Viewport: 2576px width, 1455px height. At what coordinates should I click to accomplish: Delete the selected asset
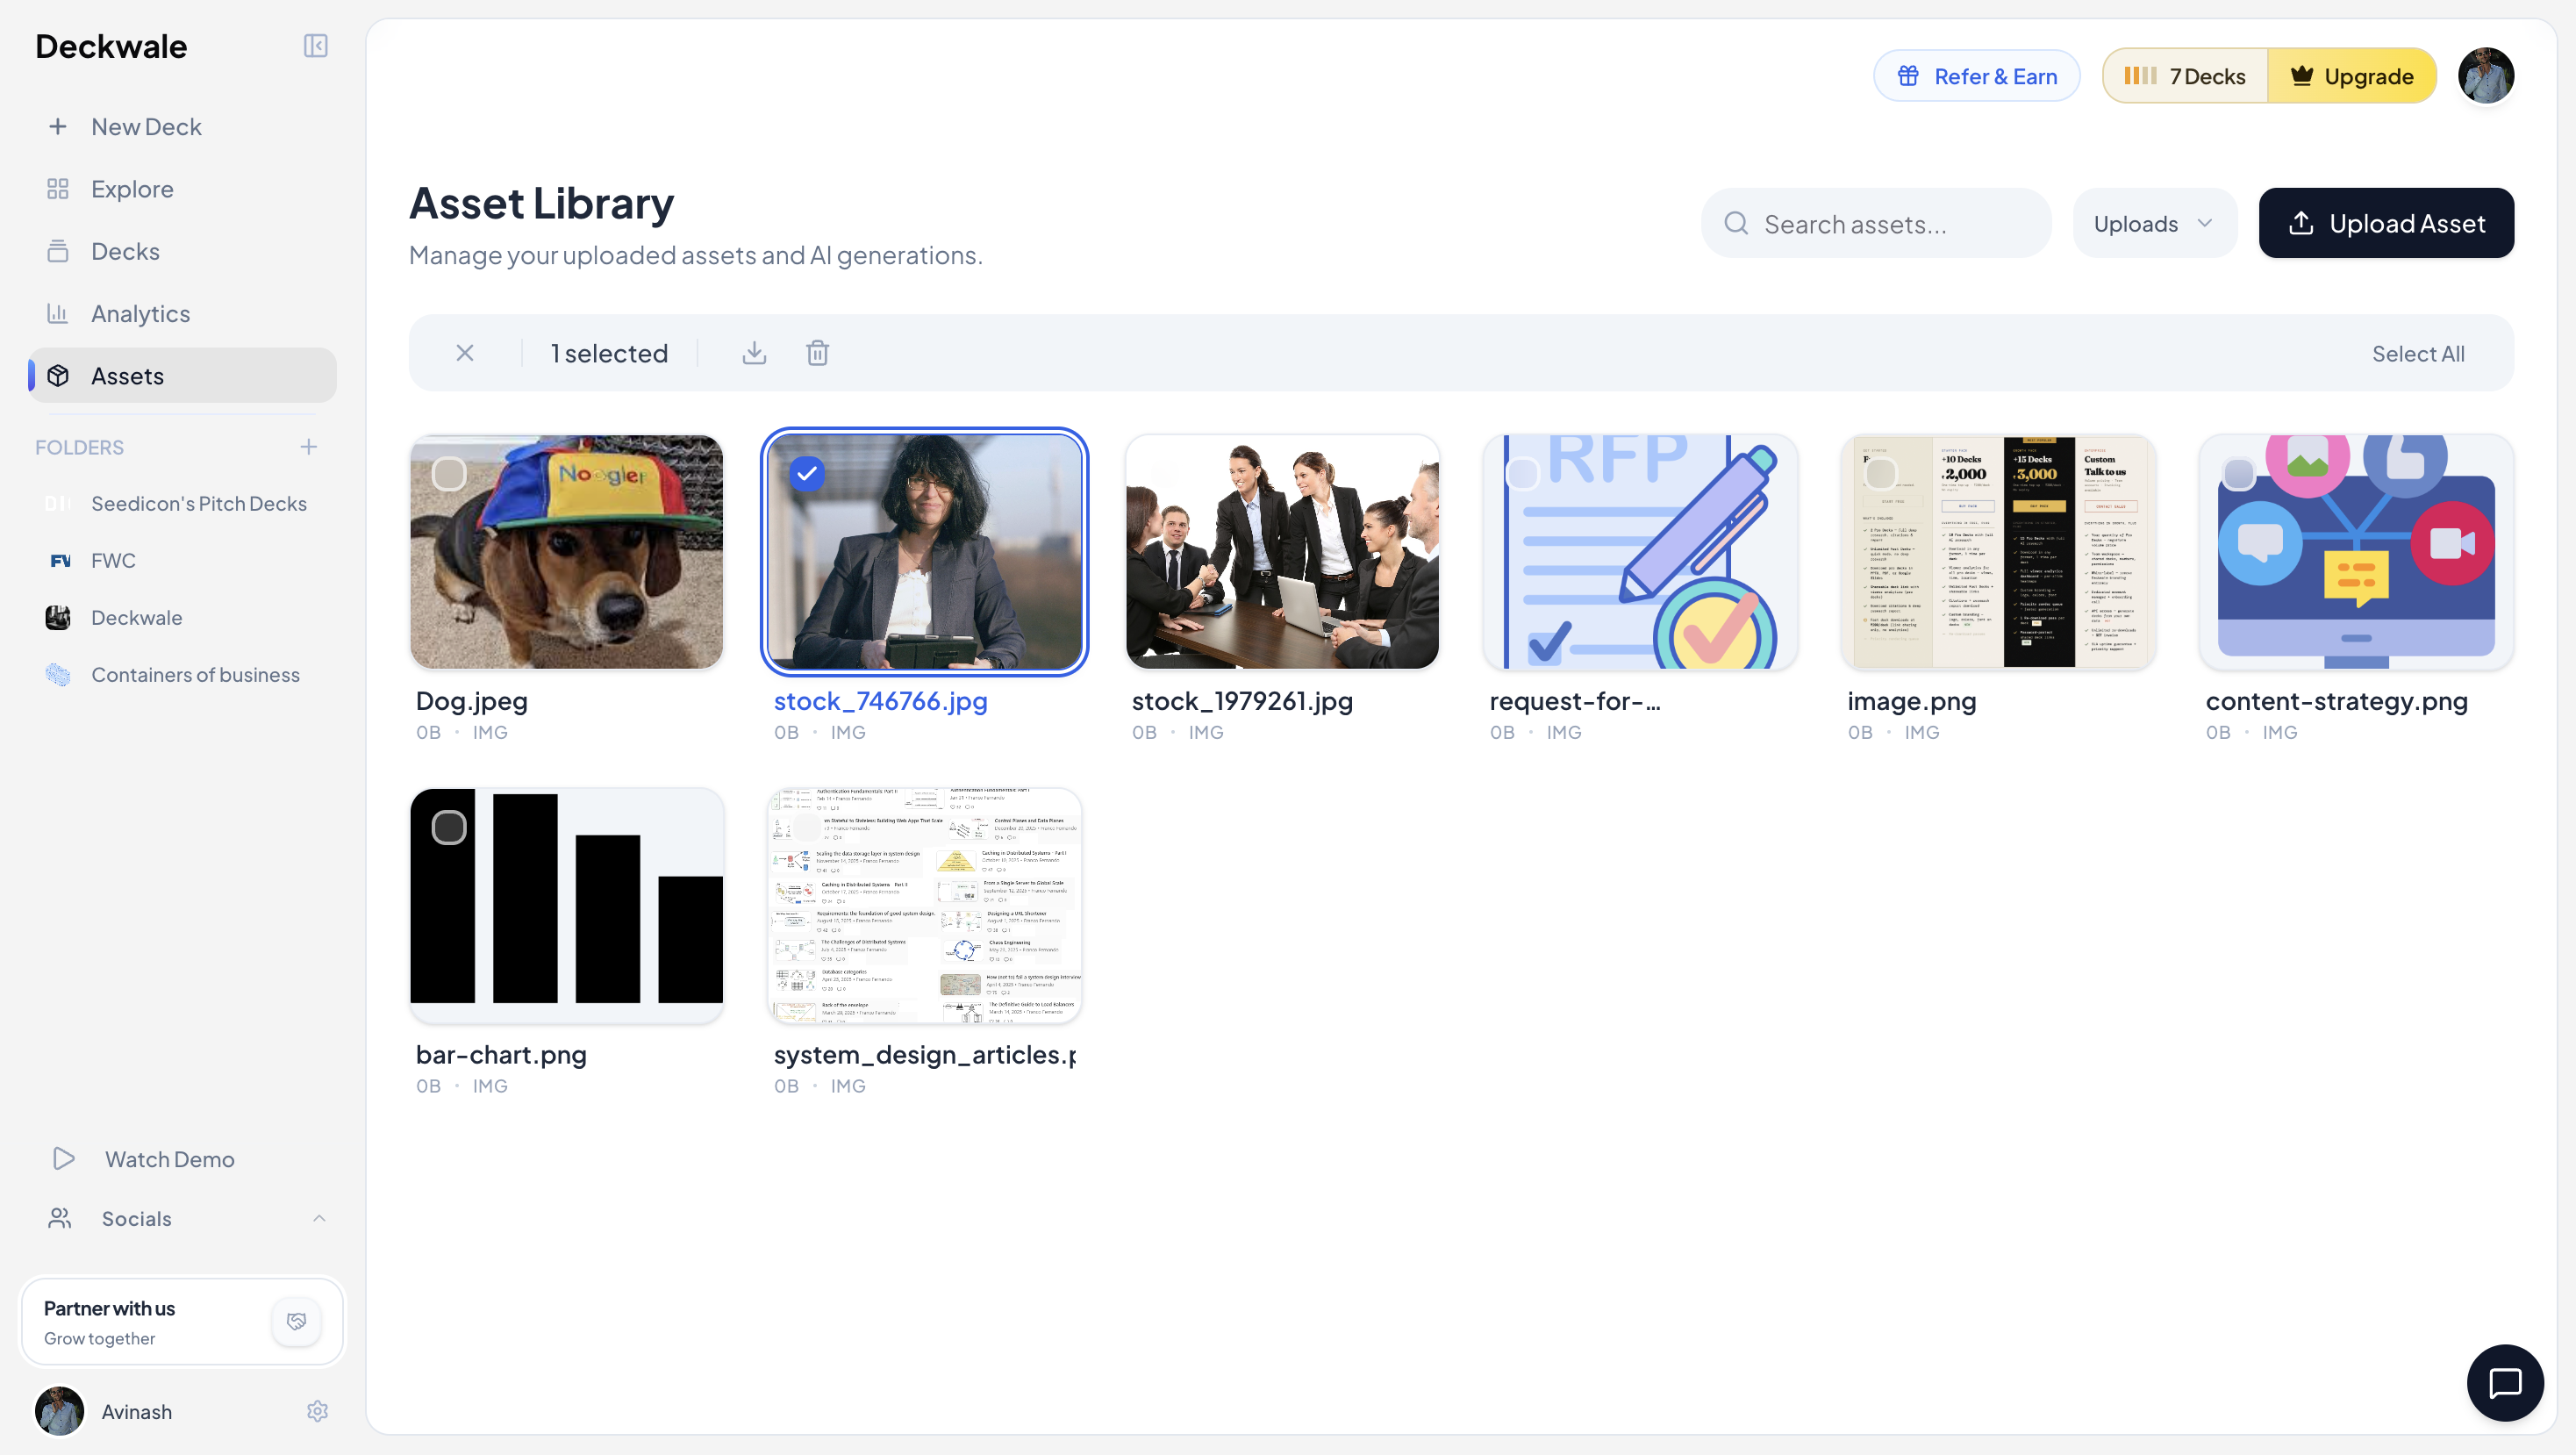[x=817, y=352]
